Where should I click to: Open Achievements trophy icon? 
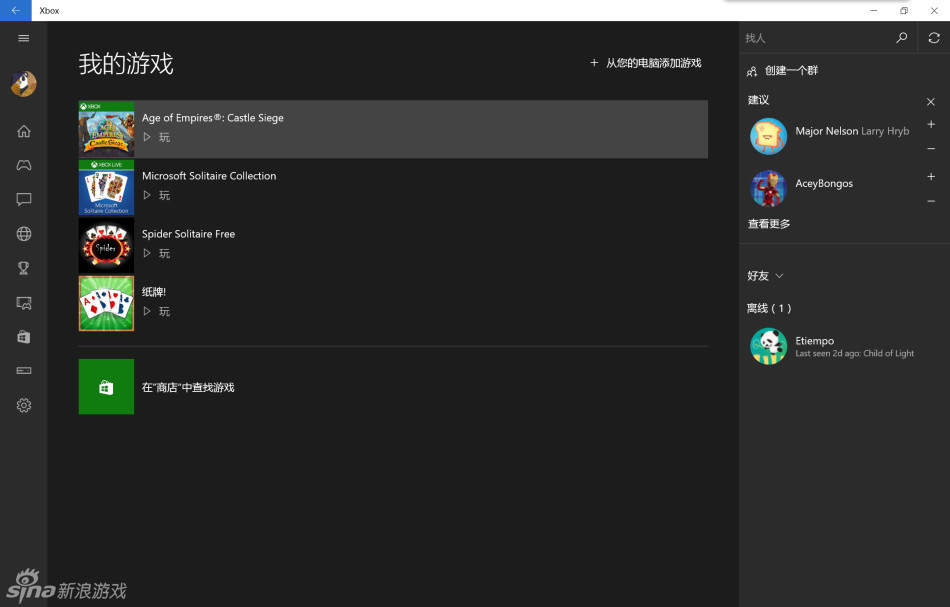point(24,268)
